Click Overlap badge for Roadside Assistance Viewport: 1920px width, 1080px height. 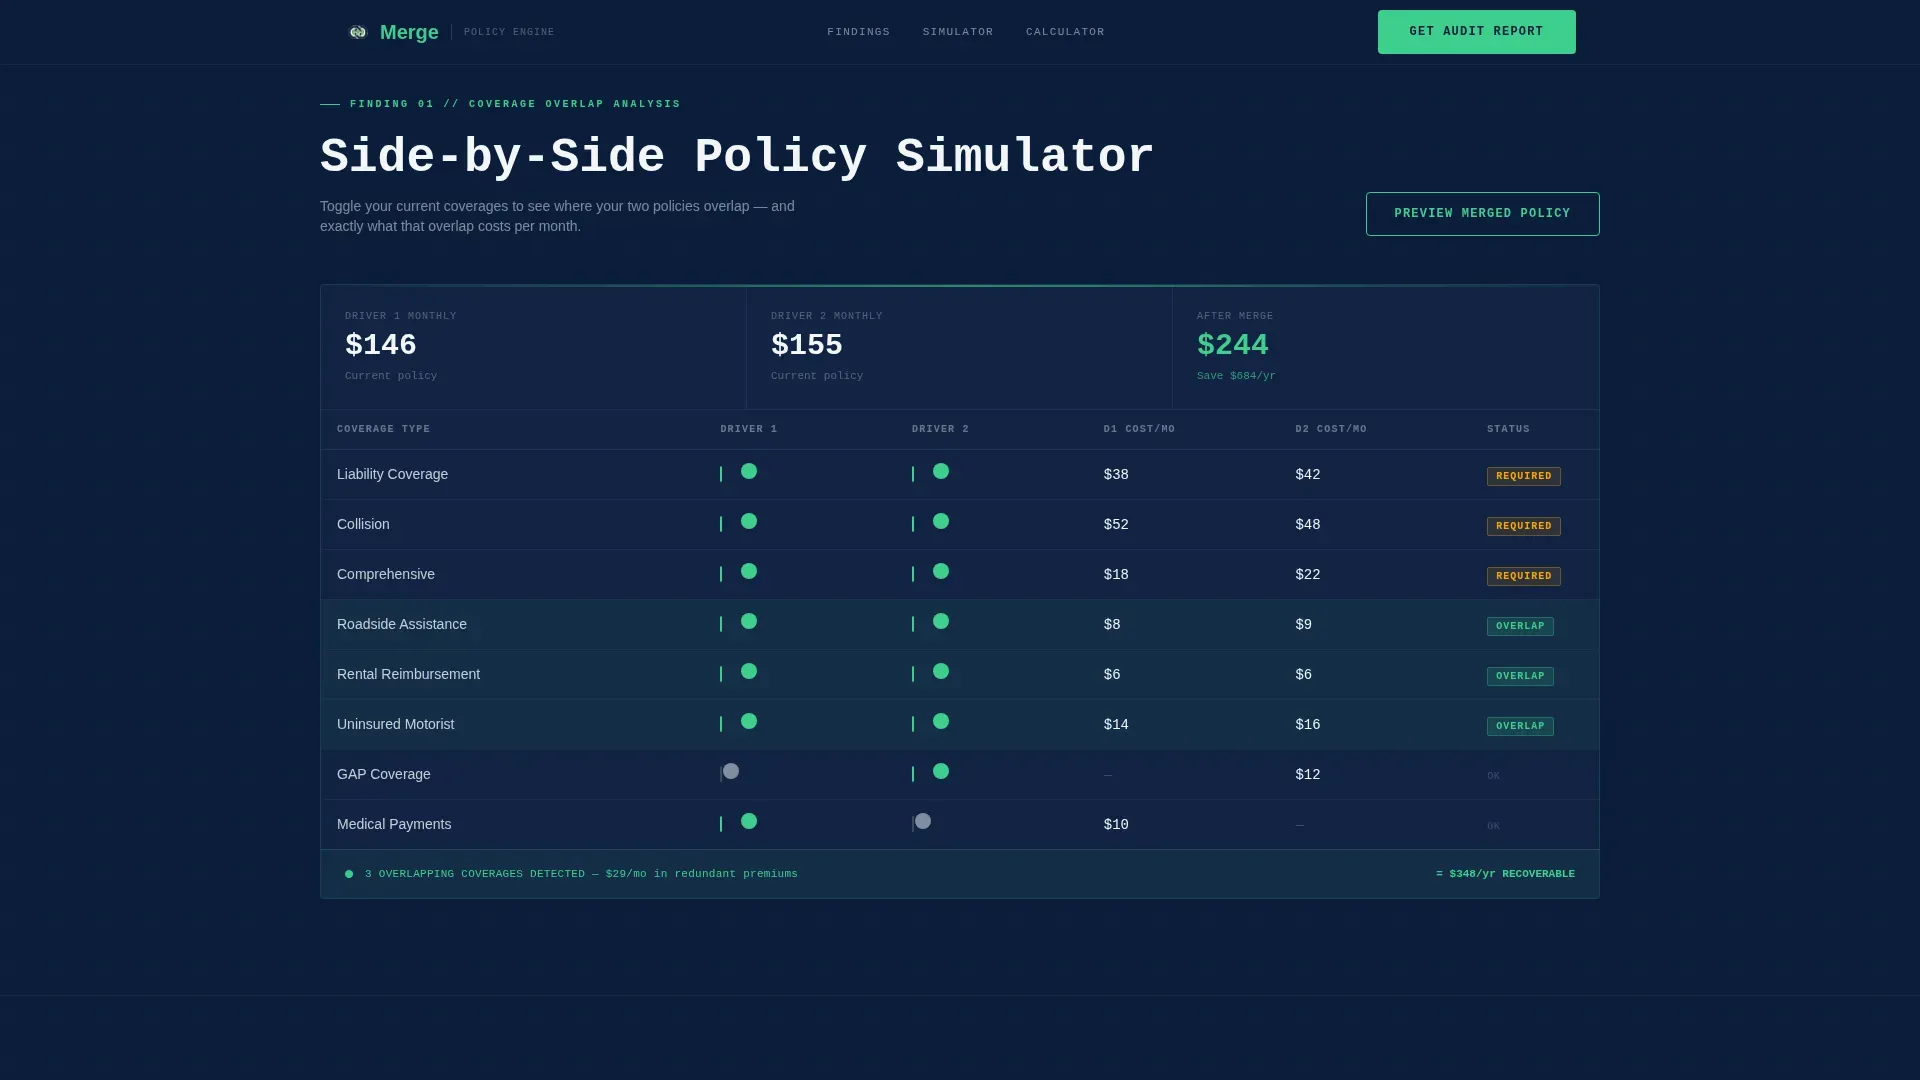(x=1519, y=626)
